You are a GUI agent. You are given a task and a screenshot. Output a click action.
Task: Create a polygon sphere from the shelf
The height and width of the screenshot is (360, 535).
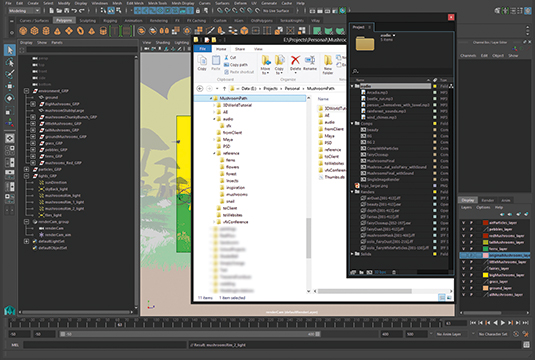coord(23,31)
